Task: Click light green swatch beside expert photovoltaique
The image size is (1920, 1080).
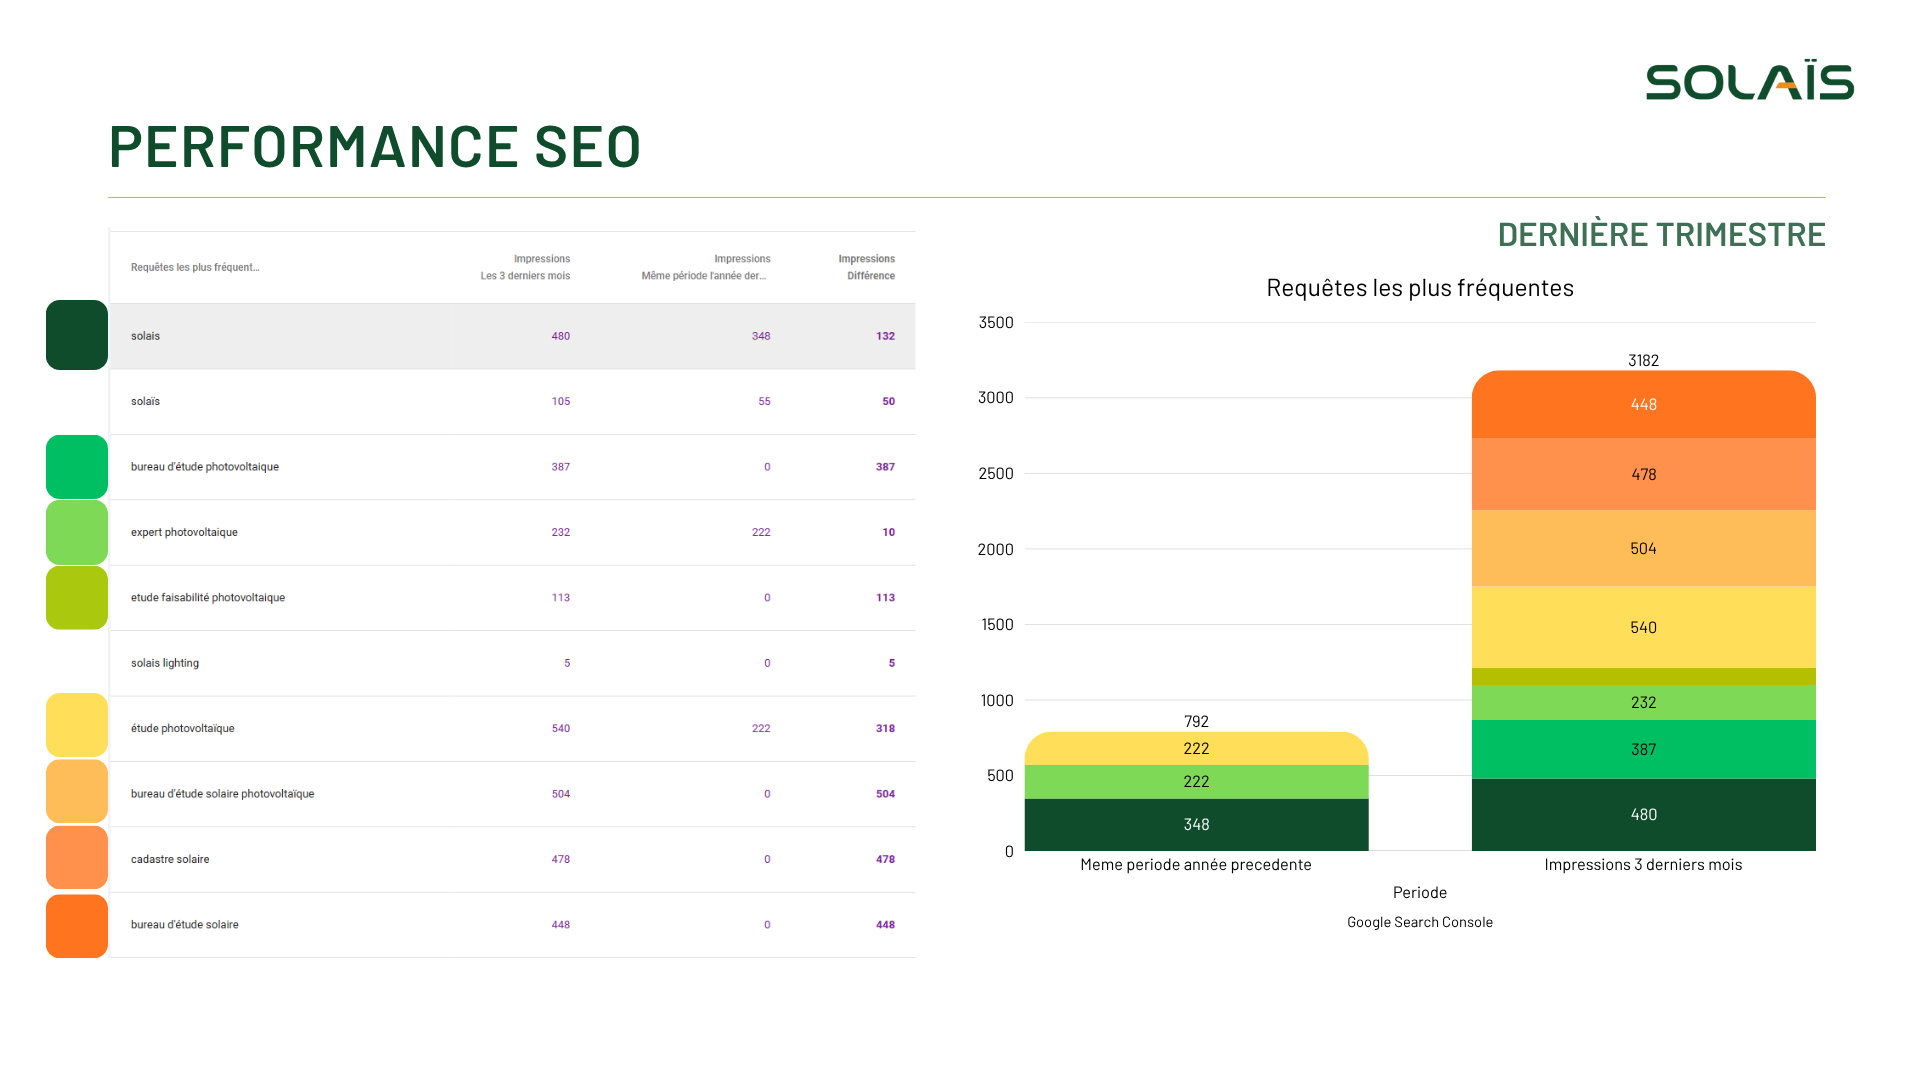Action: (x=77, y=532)
